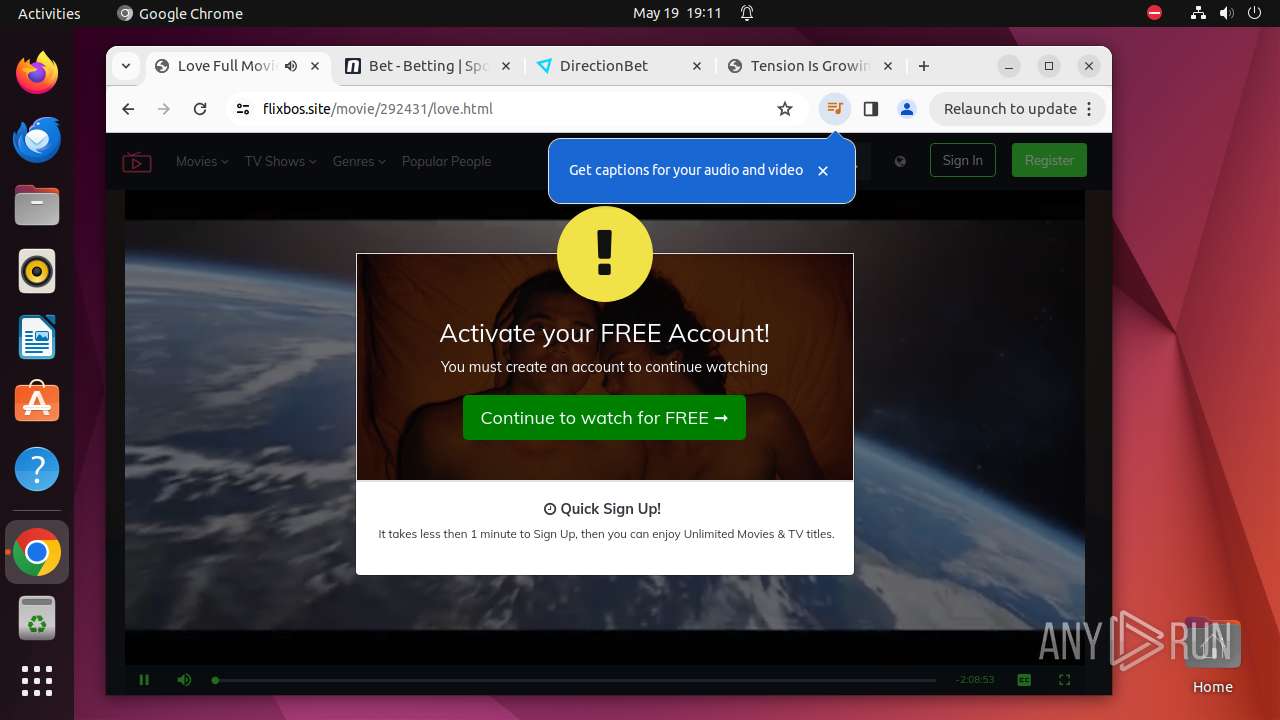Open Chrome menu via Relaunch to update
The width and height of the screenshot is (1280, 720).
tap(1018, 109)
